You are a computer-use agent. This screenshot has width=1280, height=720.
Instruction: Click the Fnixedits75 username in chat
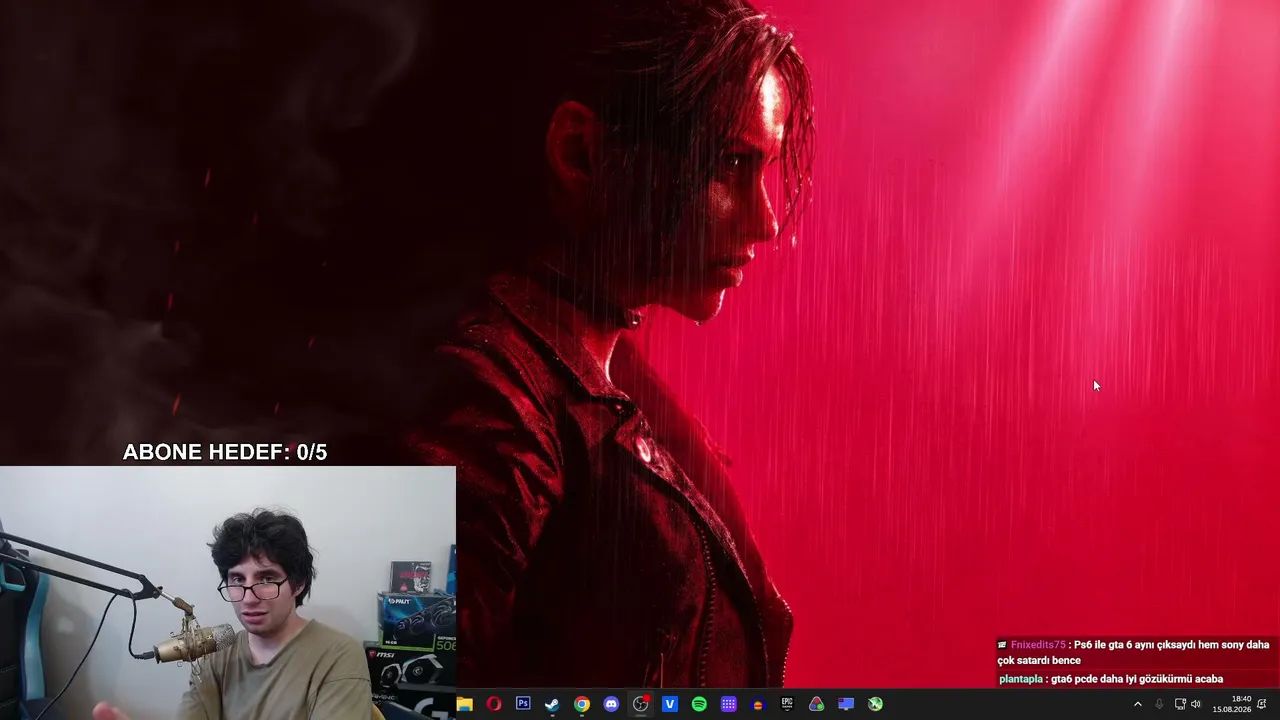pyautogui.click(x=1038, y=645)
